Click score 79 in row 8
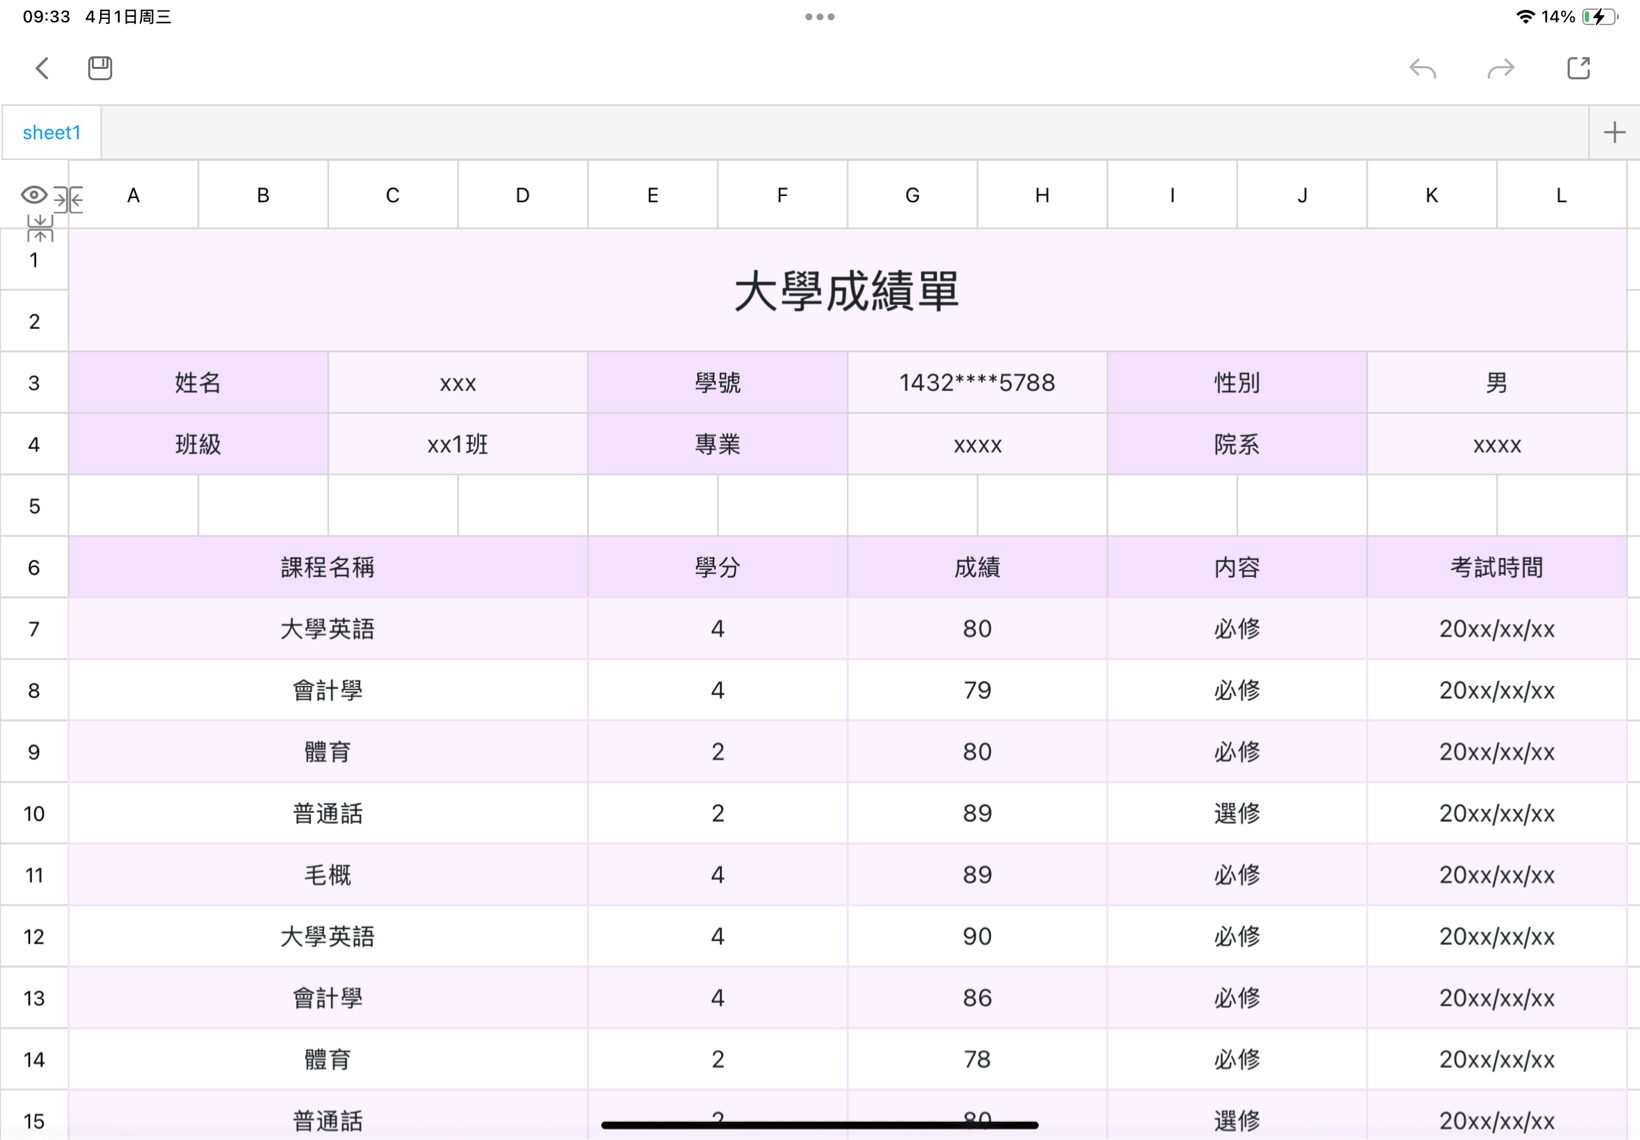The image size is (1640, 1140). [977, 690]
